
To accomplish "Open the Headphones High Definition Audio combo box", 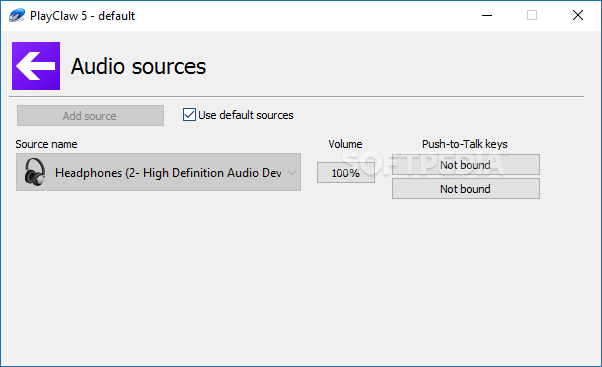I will tap(158, 172).
